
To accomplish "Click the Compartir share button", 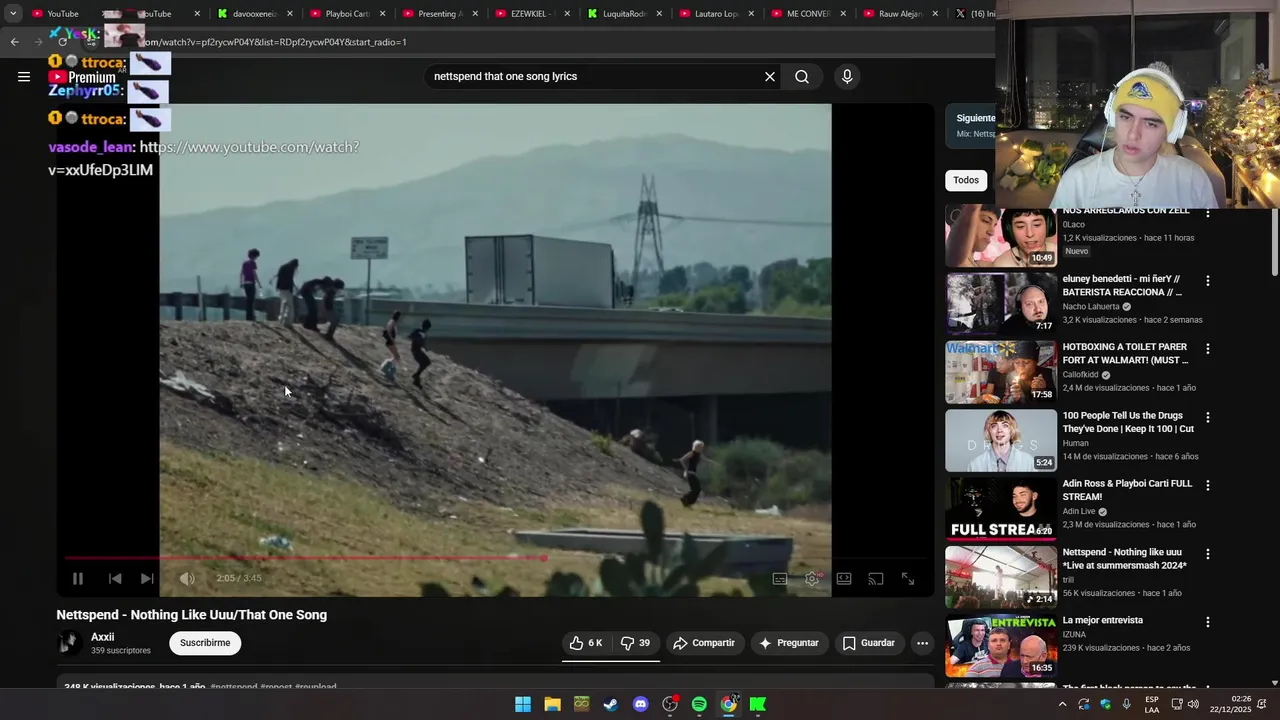I will pyautogui.click(x=704, y=643).
